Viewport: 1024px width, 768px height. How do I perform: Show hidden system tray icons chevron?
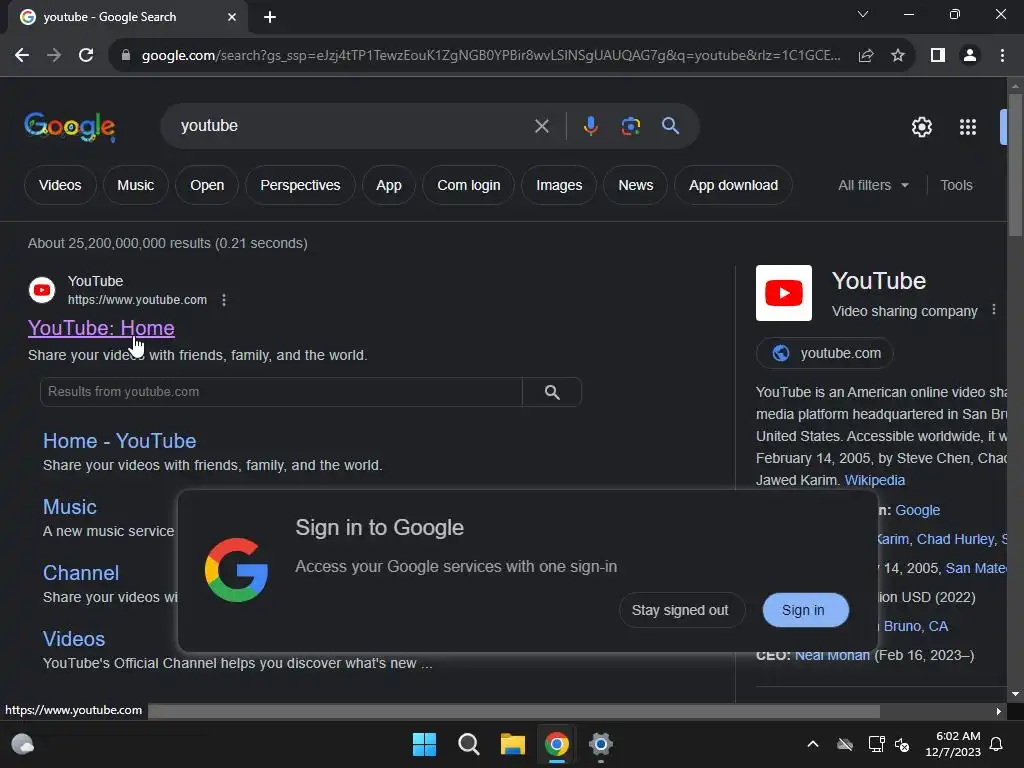812,744
